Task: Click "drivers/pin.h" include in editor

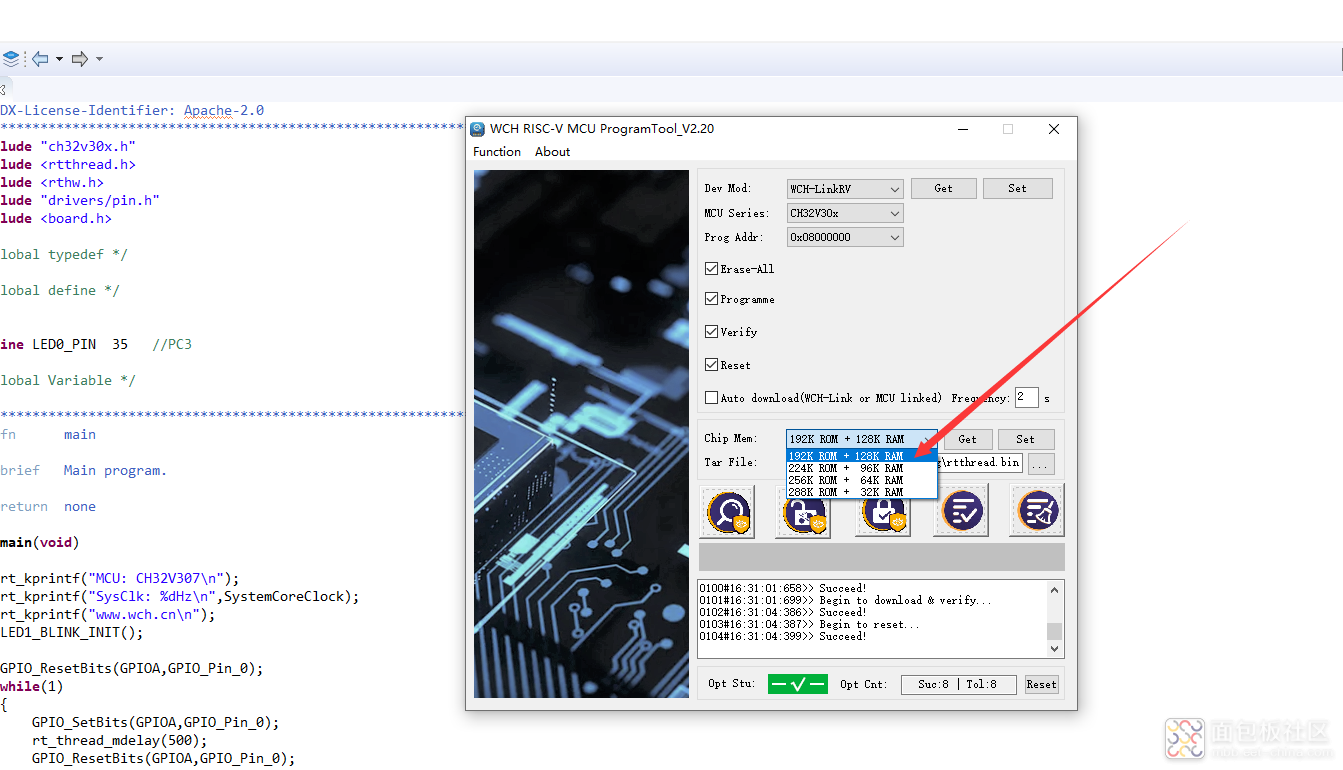Action: click(99, 200)
